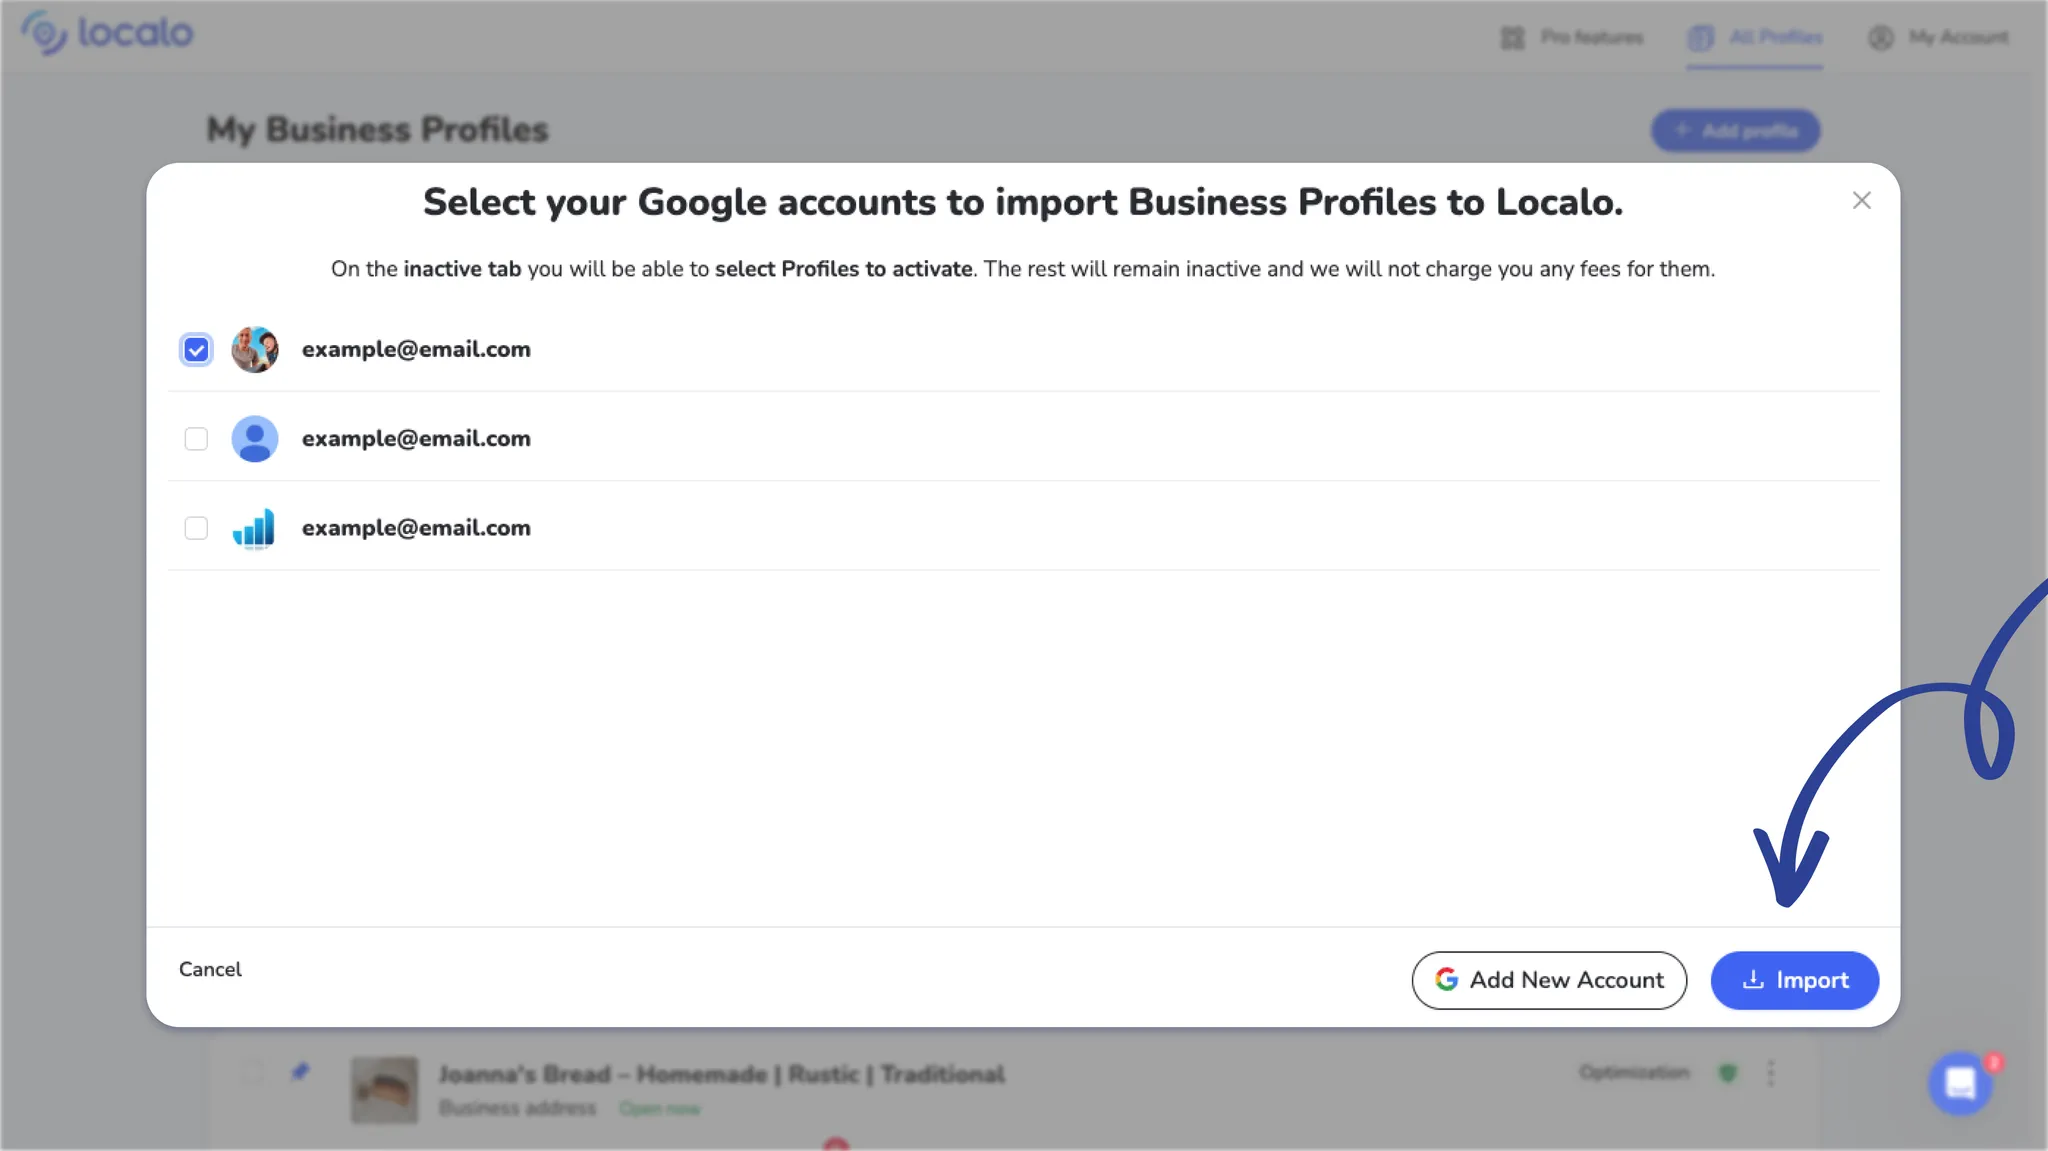Click the Import button
Viewport: 2048px width, 1151px height.
point(1794,980)
